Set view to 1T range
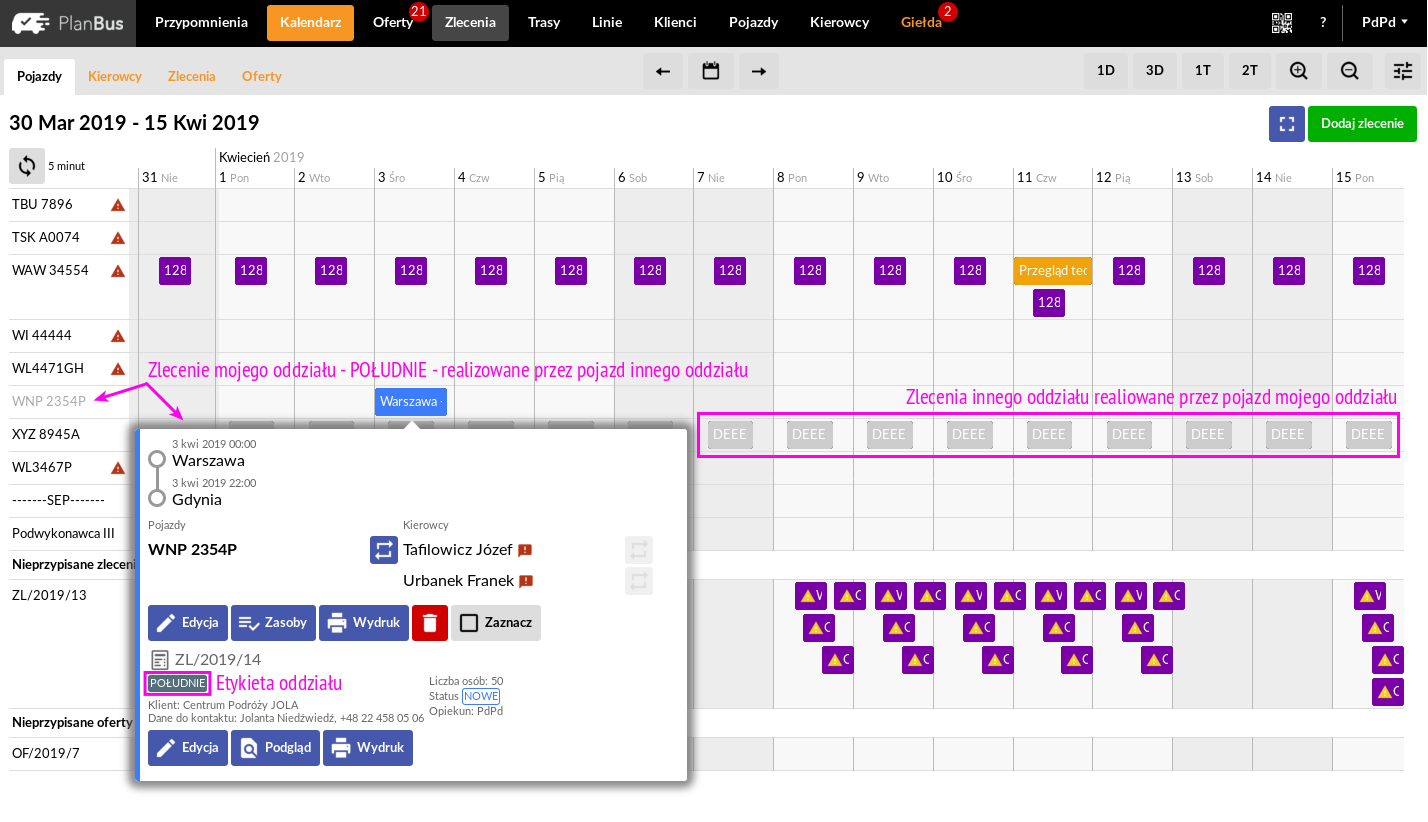 1202,71
